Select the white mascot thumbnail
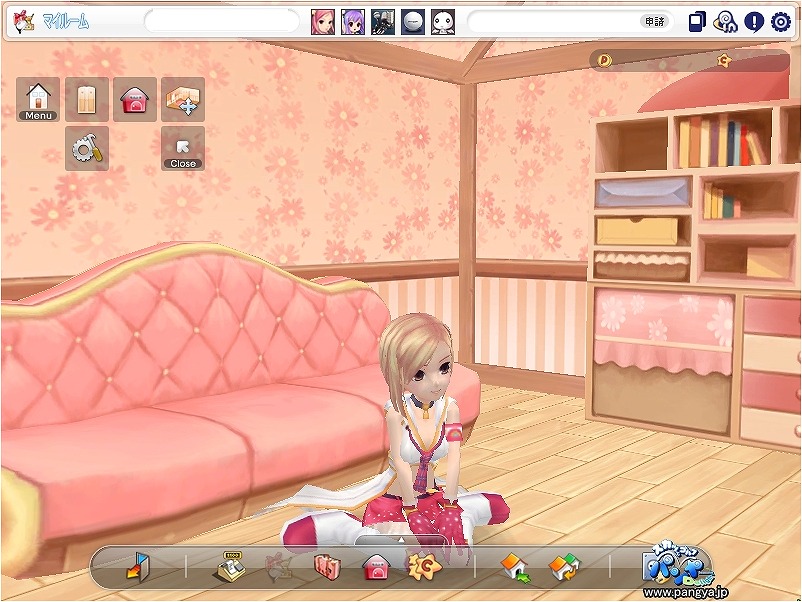Viewport: 802px width, 602px height. click(x=443, y=22)
